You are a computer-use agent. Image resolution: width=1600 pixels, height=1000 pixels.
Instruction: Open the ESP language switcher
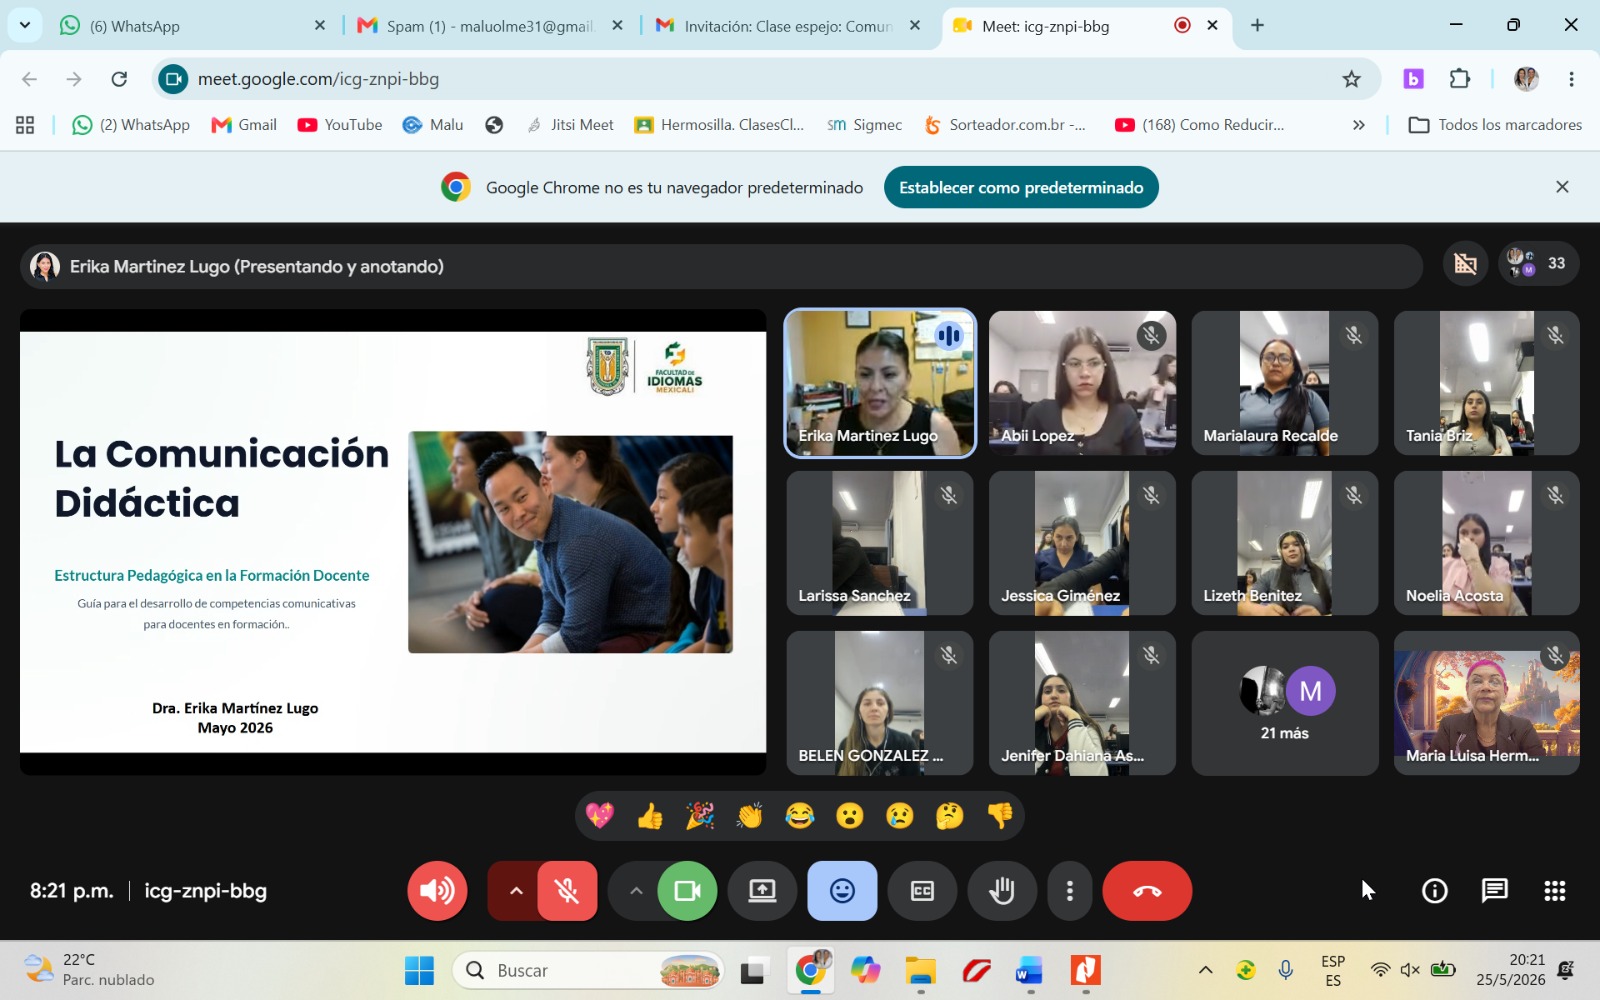click(1333, 970)
